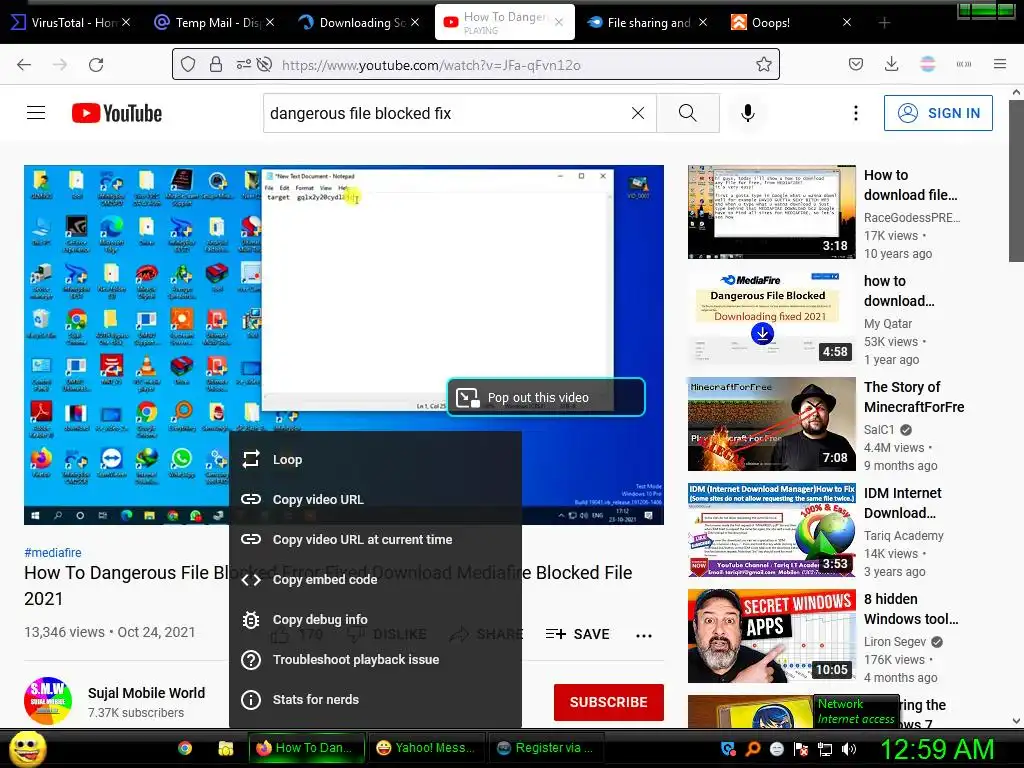This screenshot has width=1024, height=768.
Task: Switch to Register via taskbar window
Action: pyautogui.click(x=545, y=748)
